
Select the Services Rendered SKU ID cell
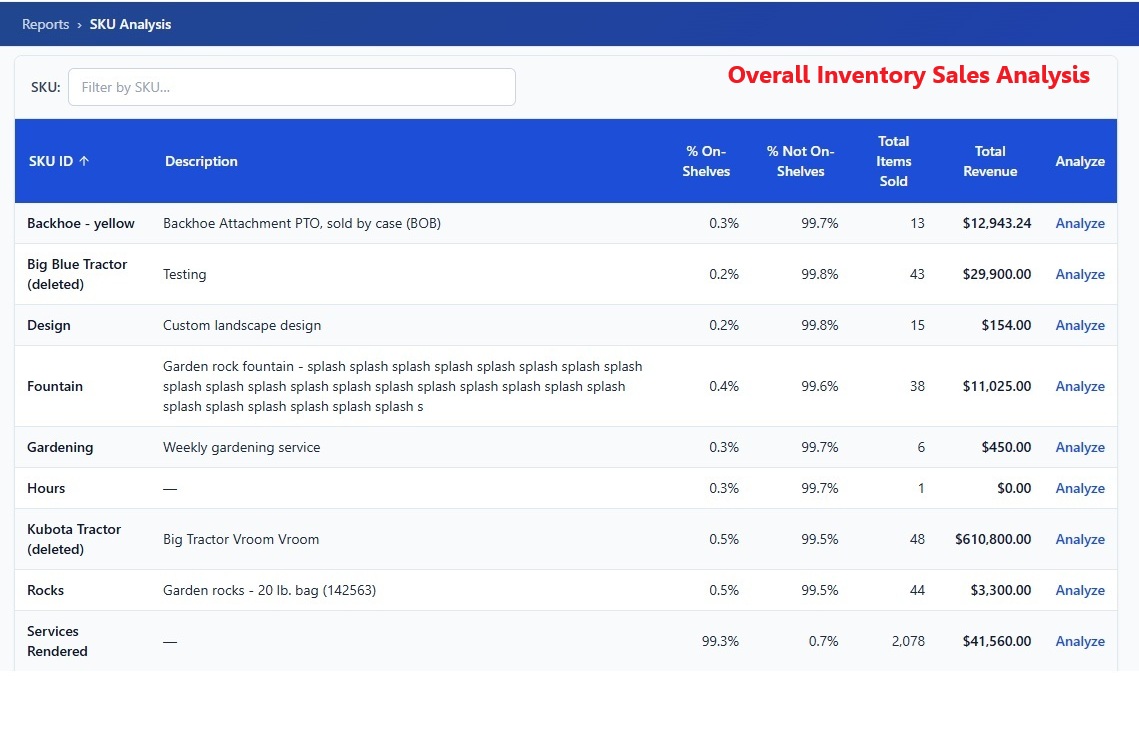point(57,641)
